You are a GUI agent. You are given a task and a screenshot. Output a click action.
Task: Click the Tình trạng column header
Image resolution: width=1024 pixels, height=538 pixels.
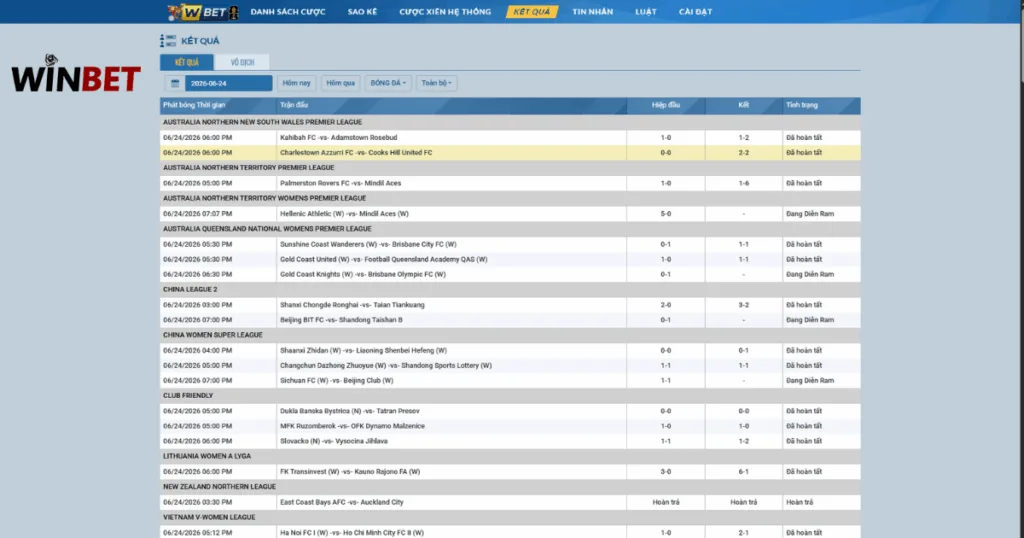tap(822, 105)
